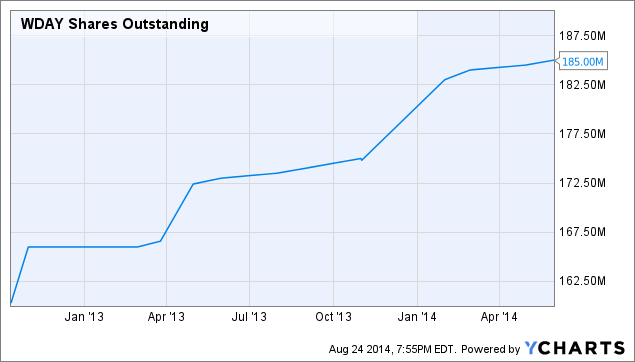635x362 pixels.
Task: Click the Apr '14 date label
Action: click(x=499, y=316)
